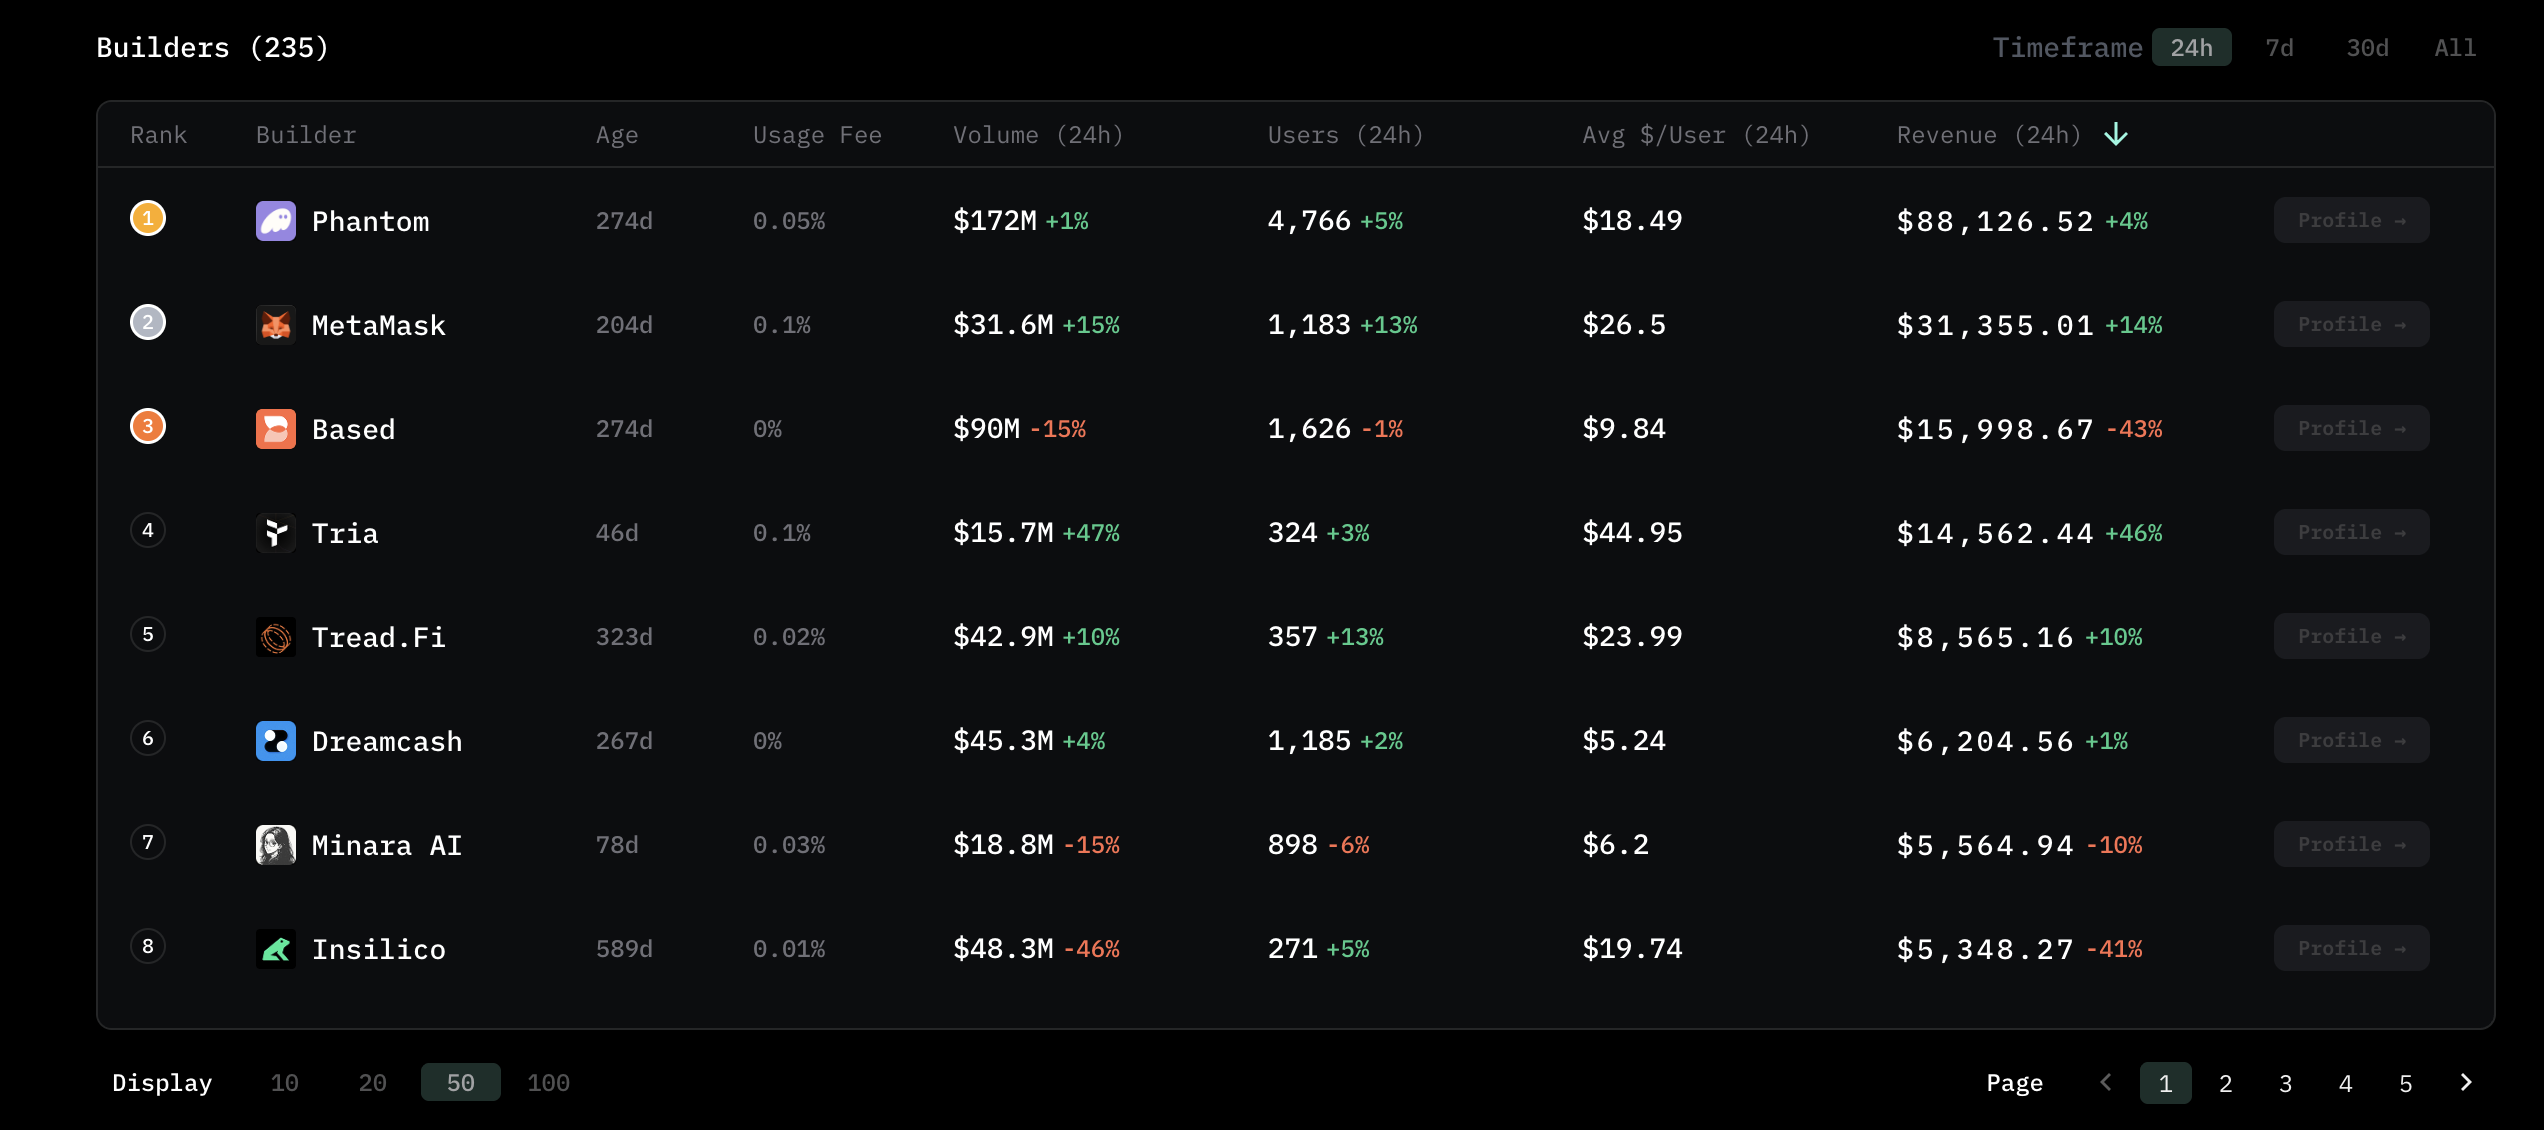Open page 2 of builders list
Screen dimensions: 2544x1130
pyautogui.click(x=2226, y=1084)
